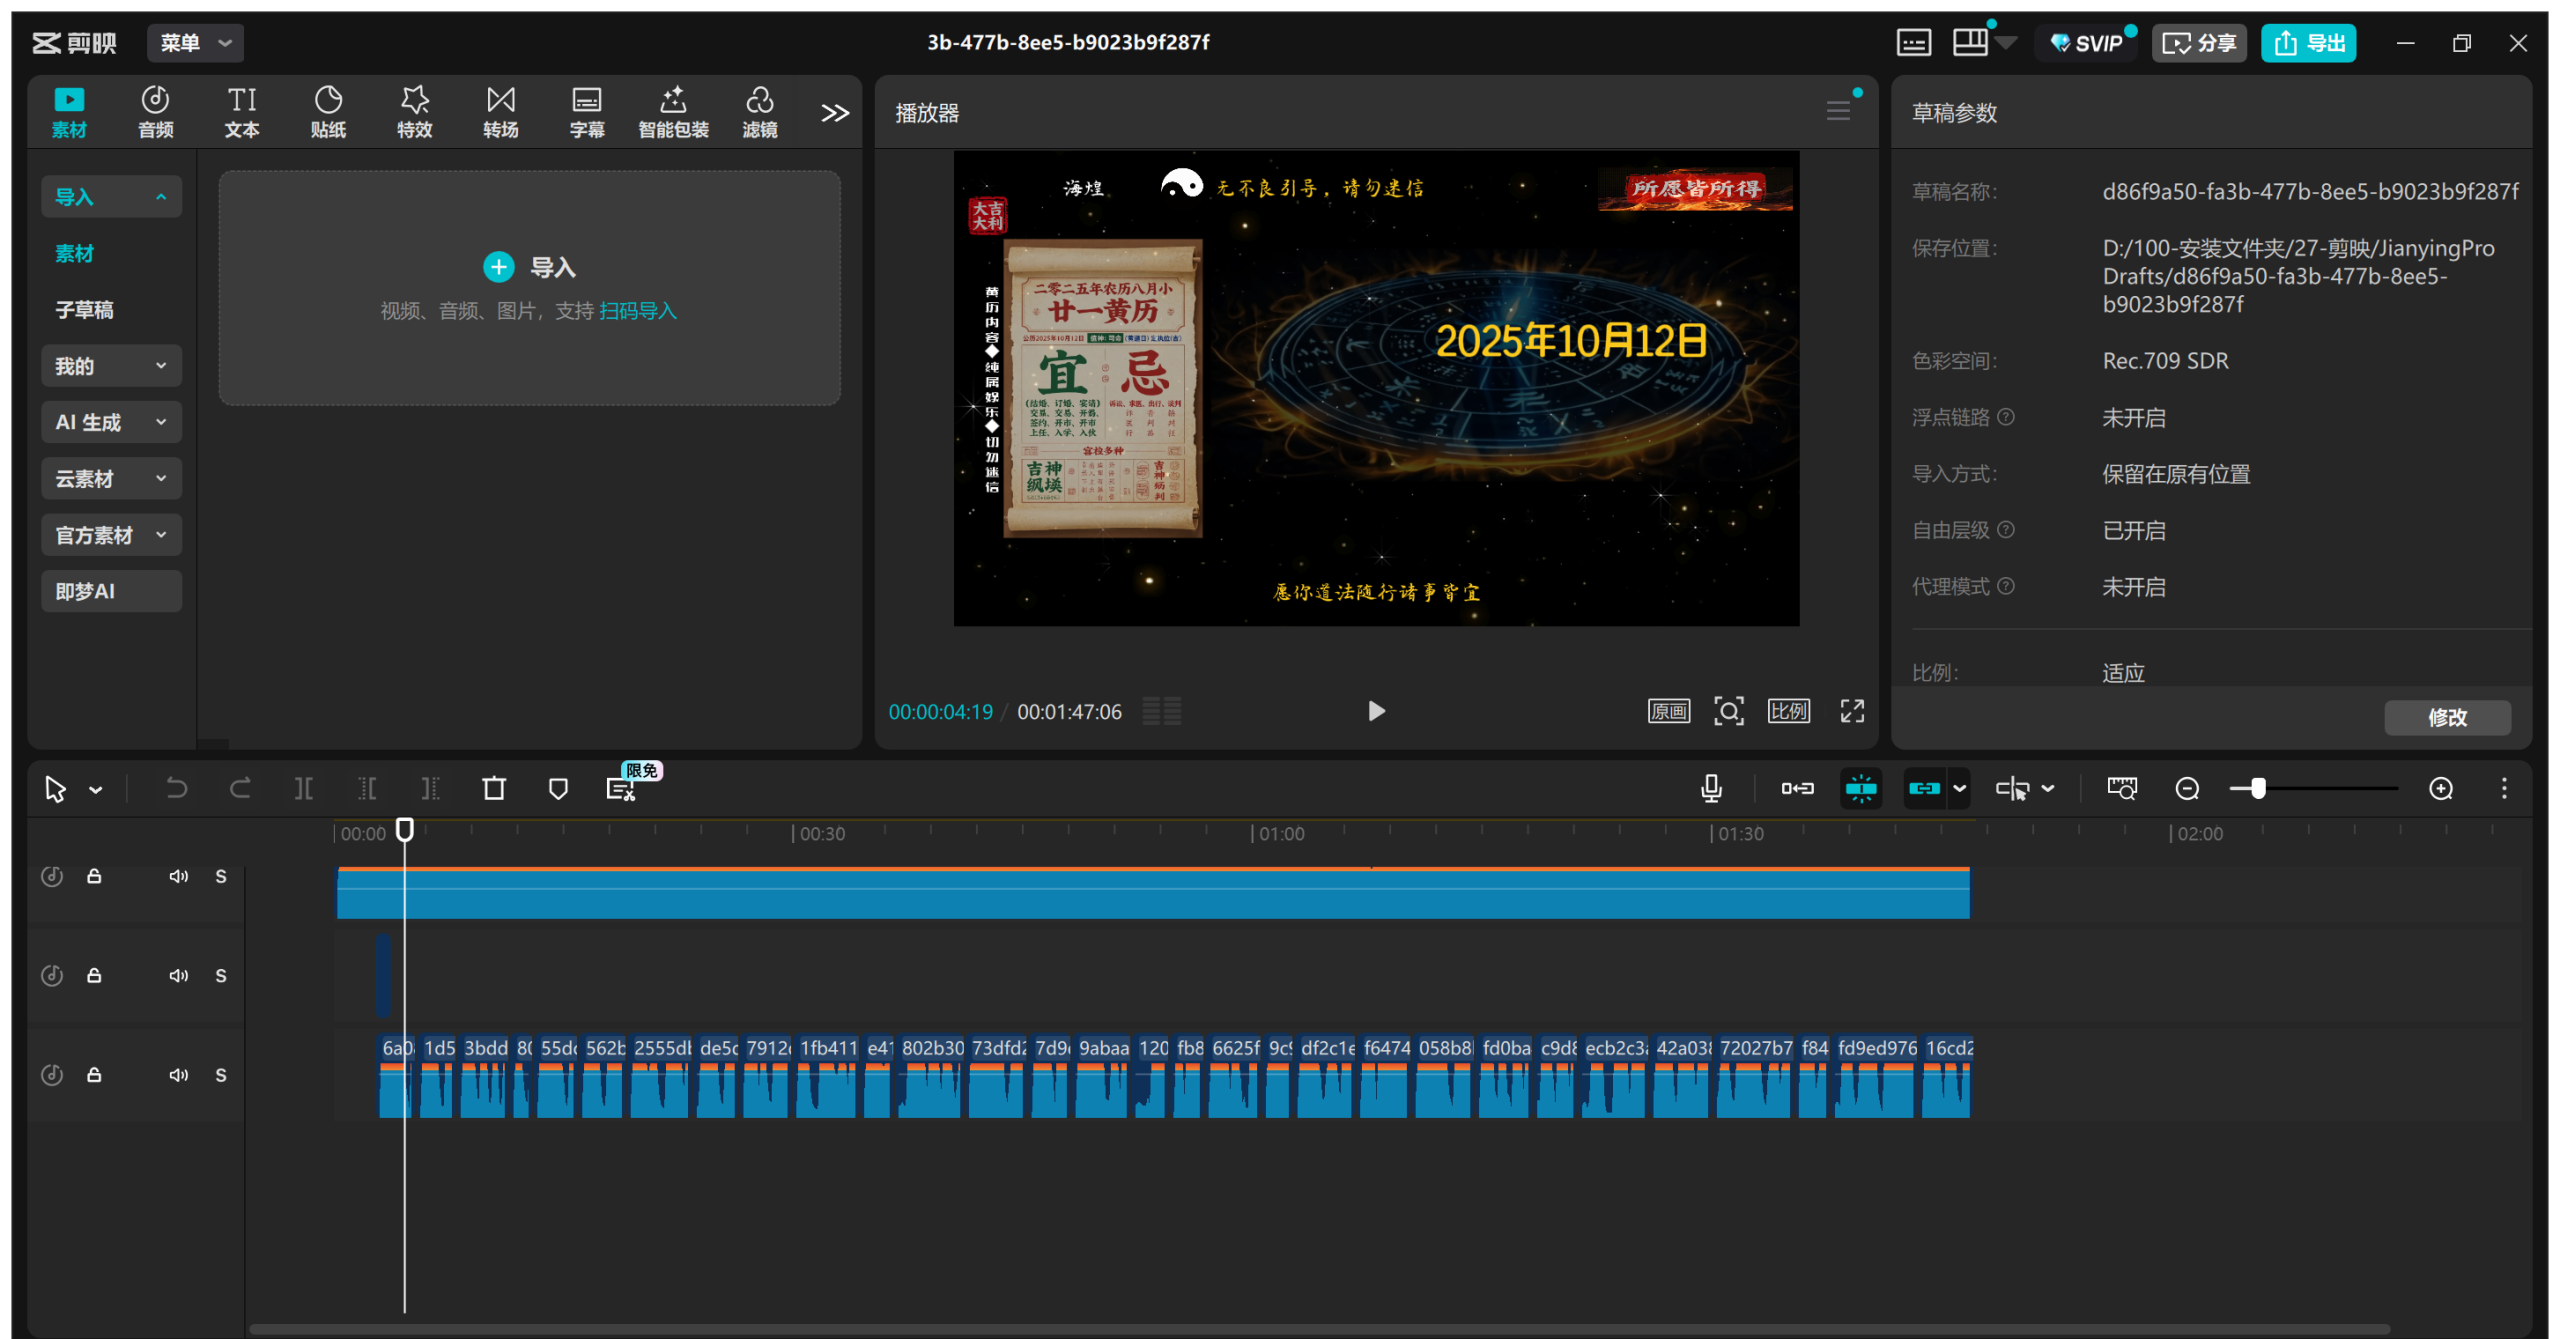Image resolution: width=2560 pixels, height=1339 pixels.
Task: Click the 扫码导入 link
Action: [638, 311]
